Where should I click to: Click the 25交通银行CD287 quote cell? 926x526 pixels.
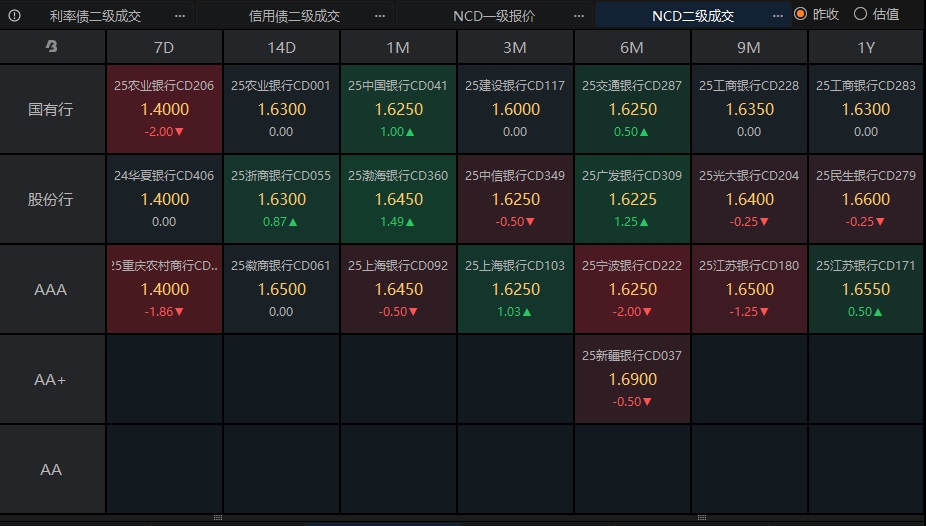(632, 109)
